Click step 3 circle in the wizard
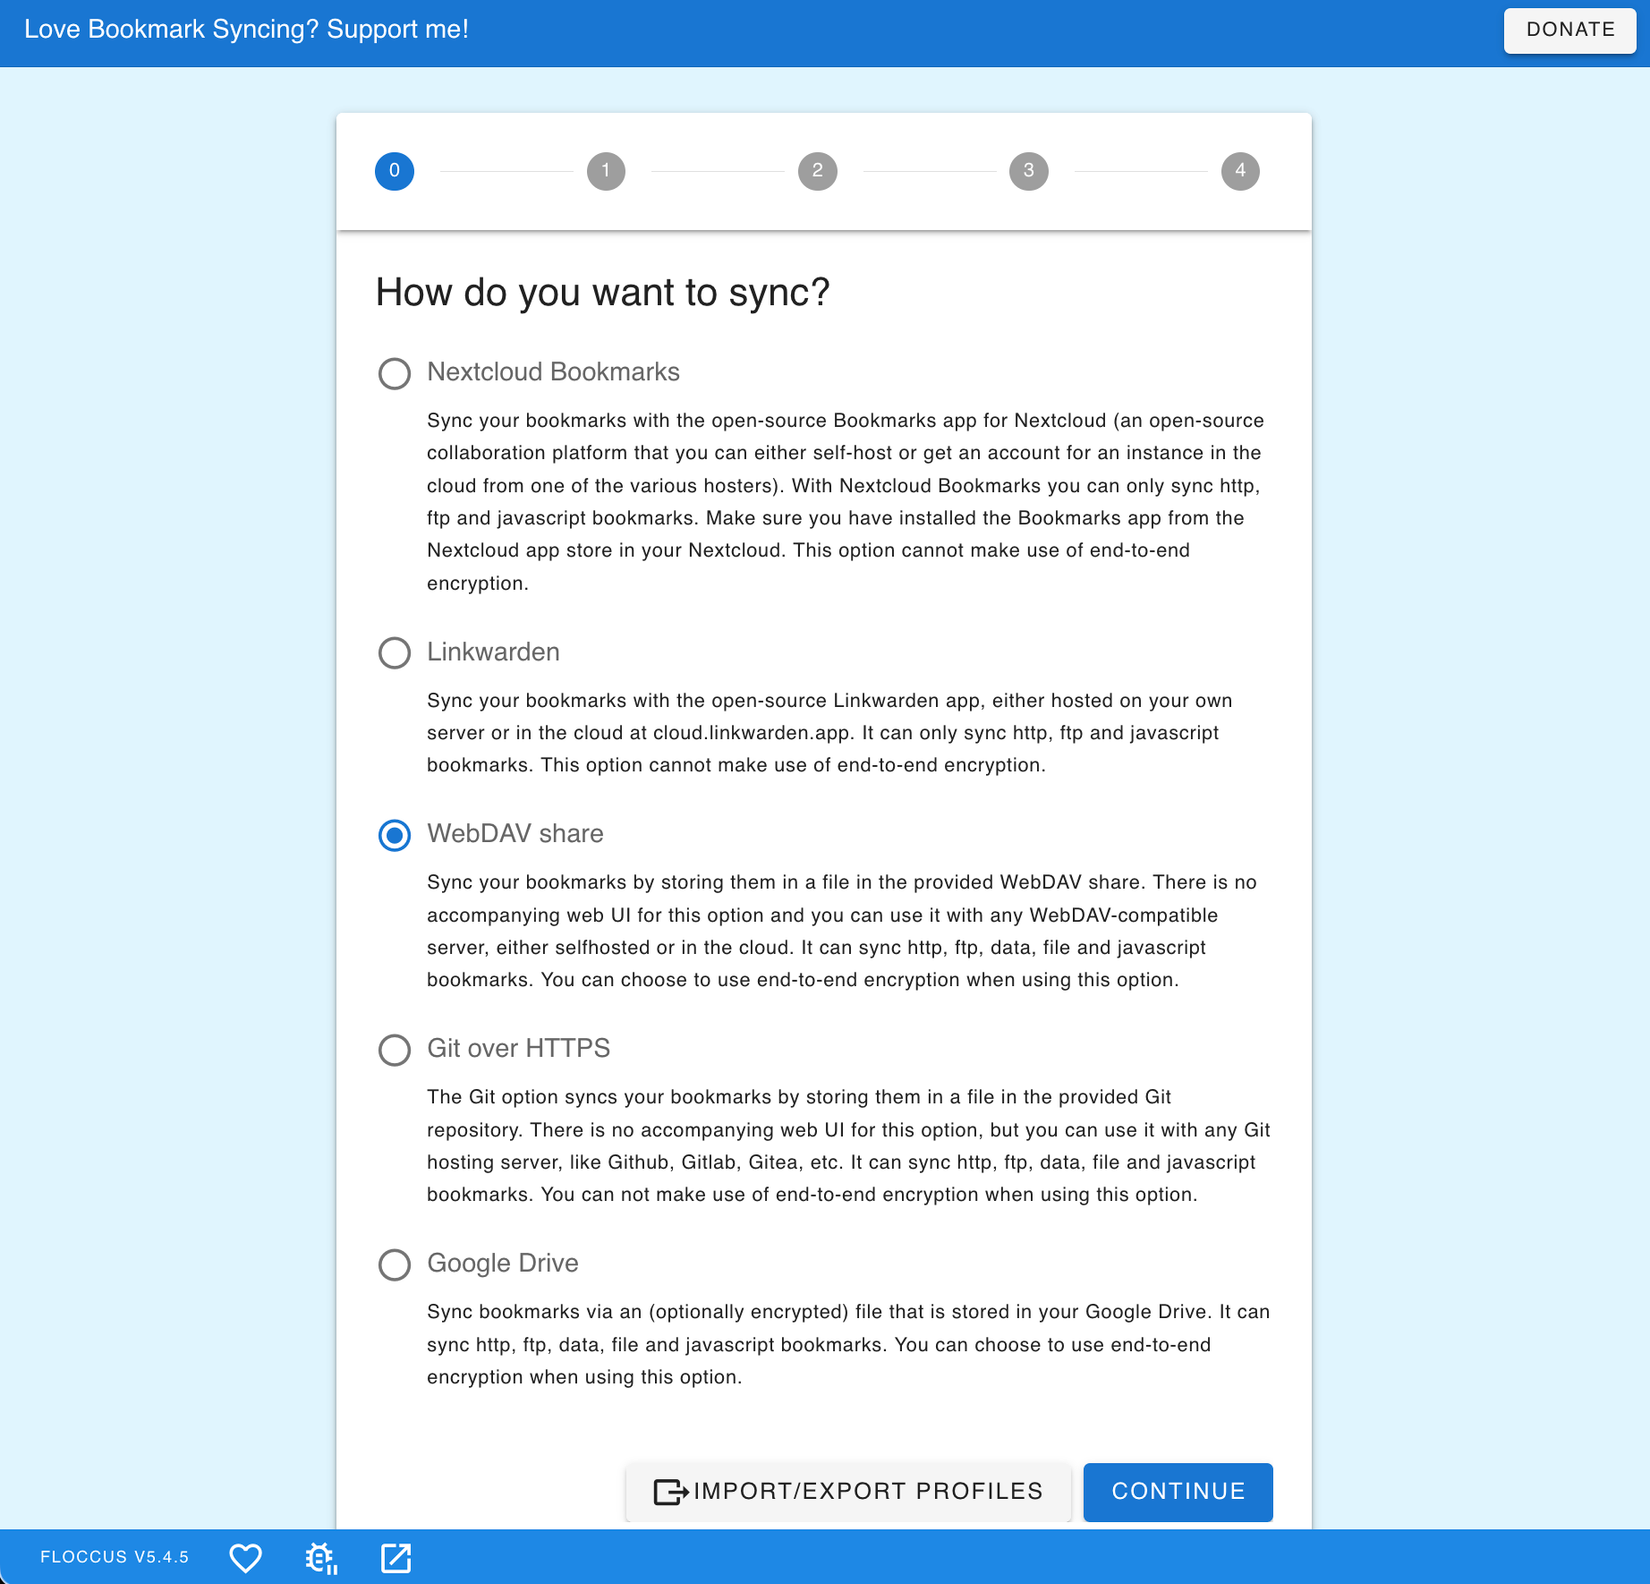The image size is (1650, 1584). [1028, 171]
